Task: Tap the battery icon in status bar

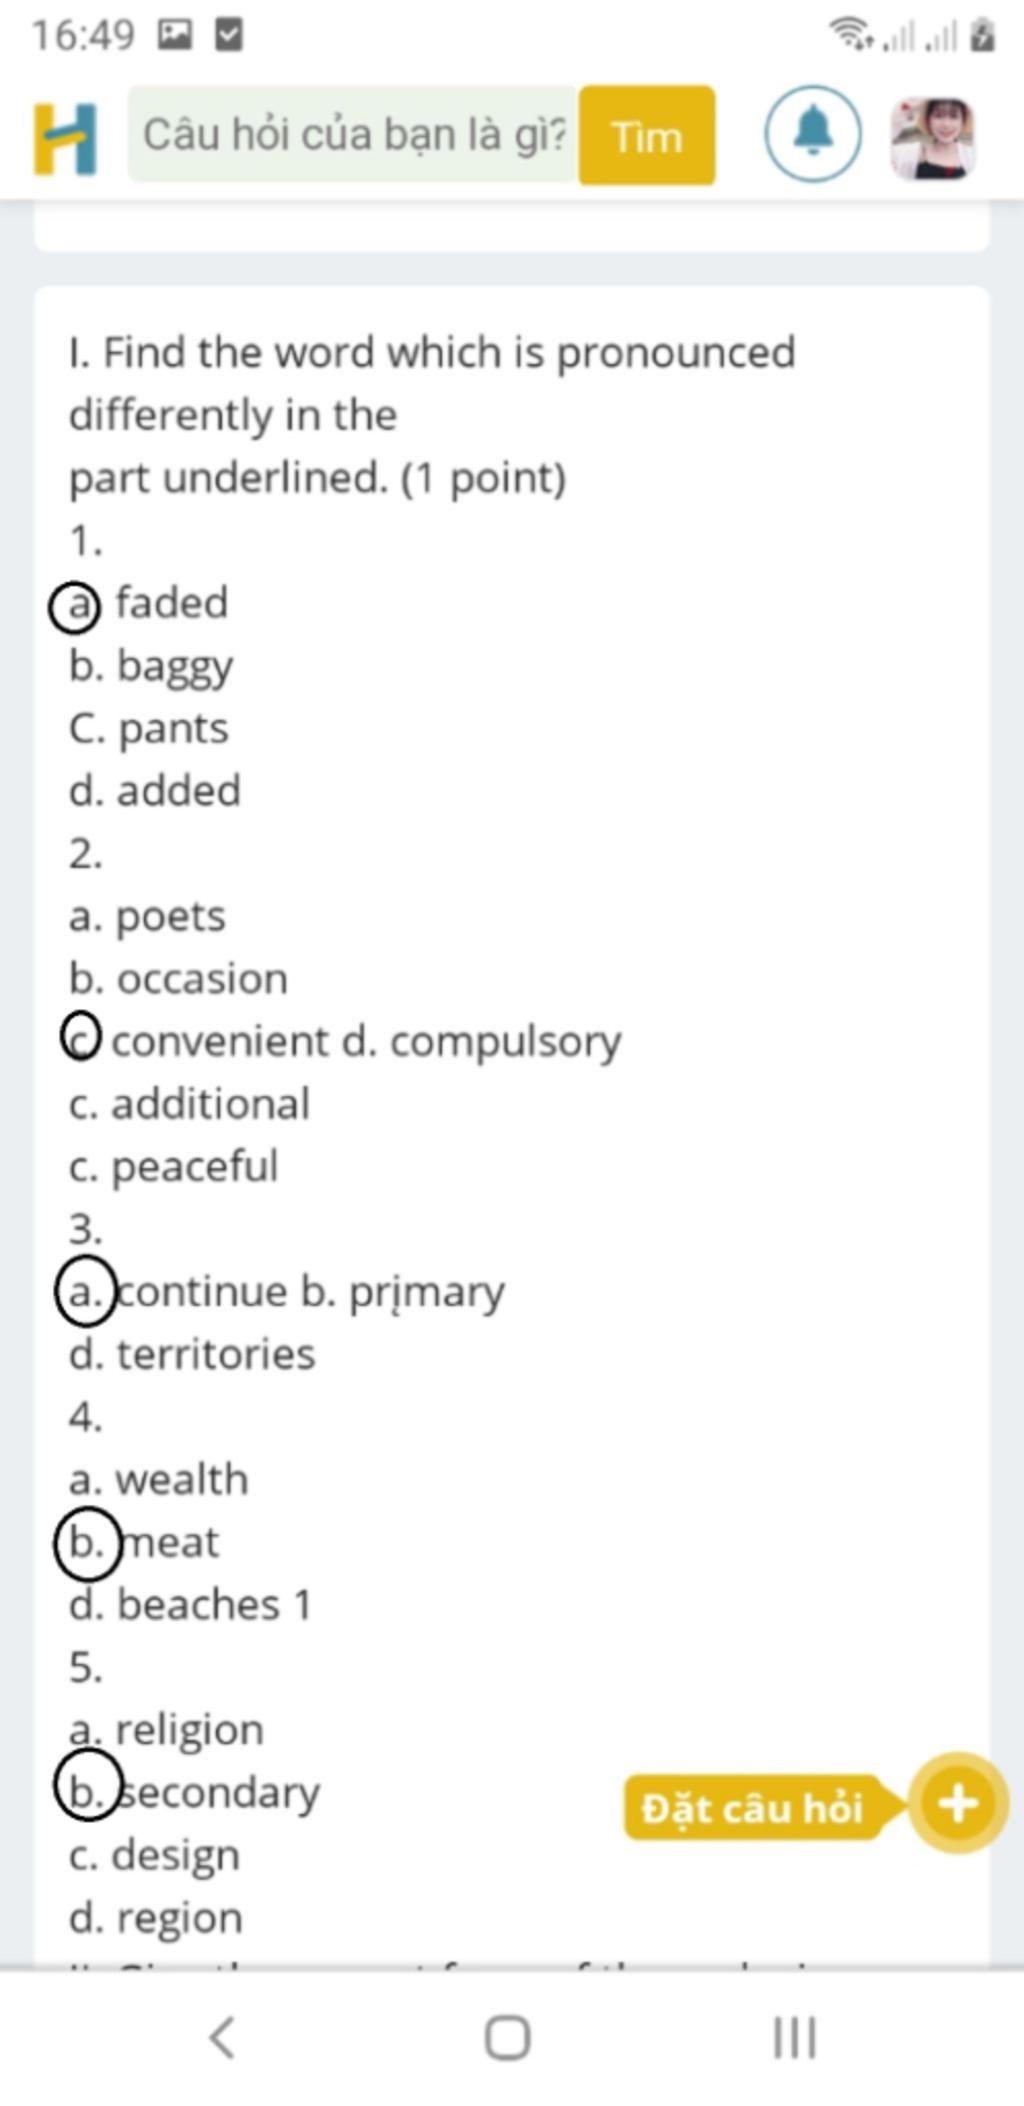Action: (x=982, y=36)
